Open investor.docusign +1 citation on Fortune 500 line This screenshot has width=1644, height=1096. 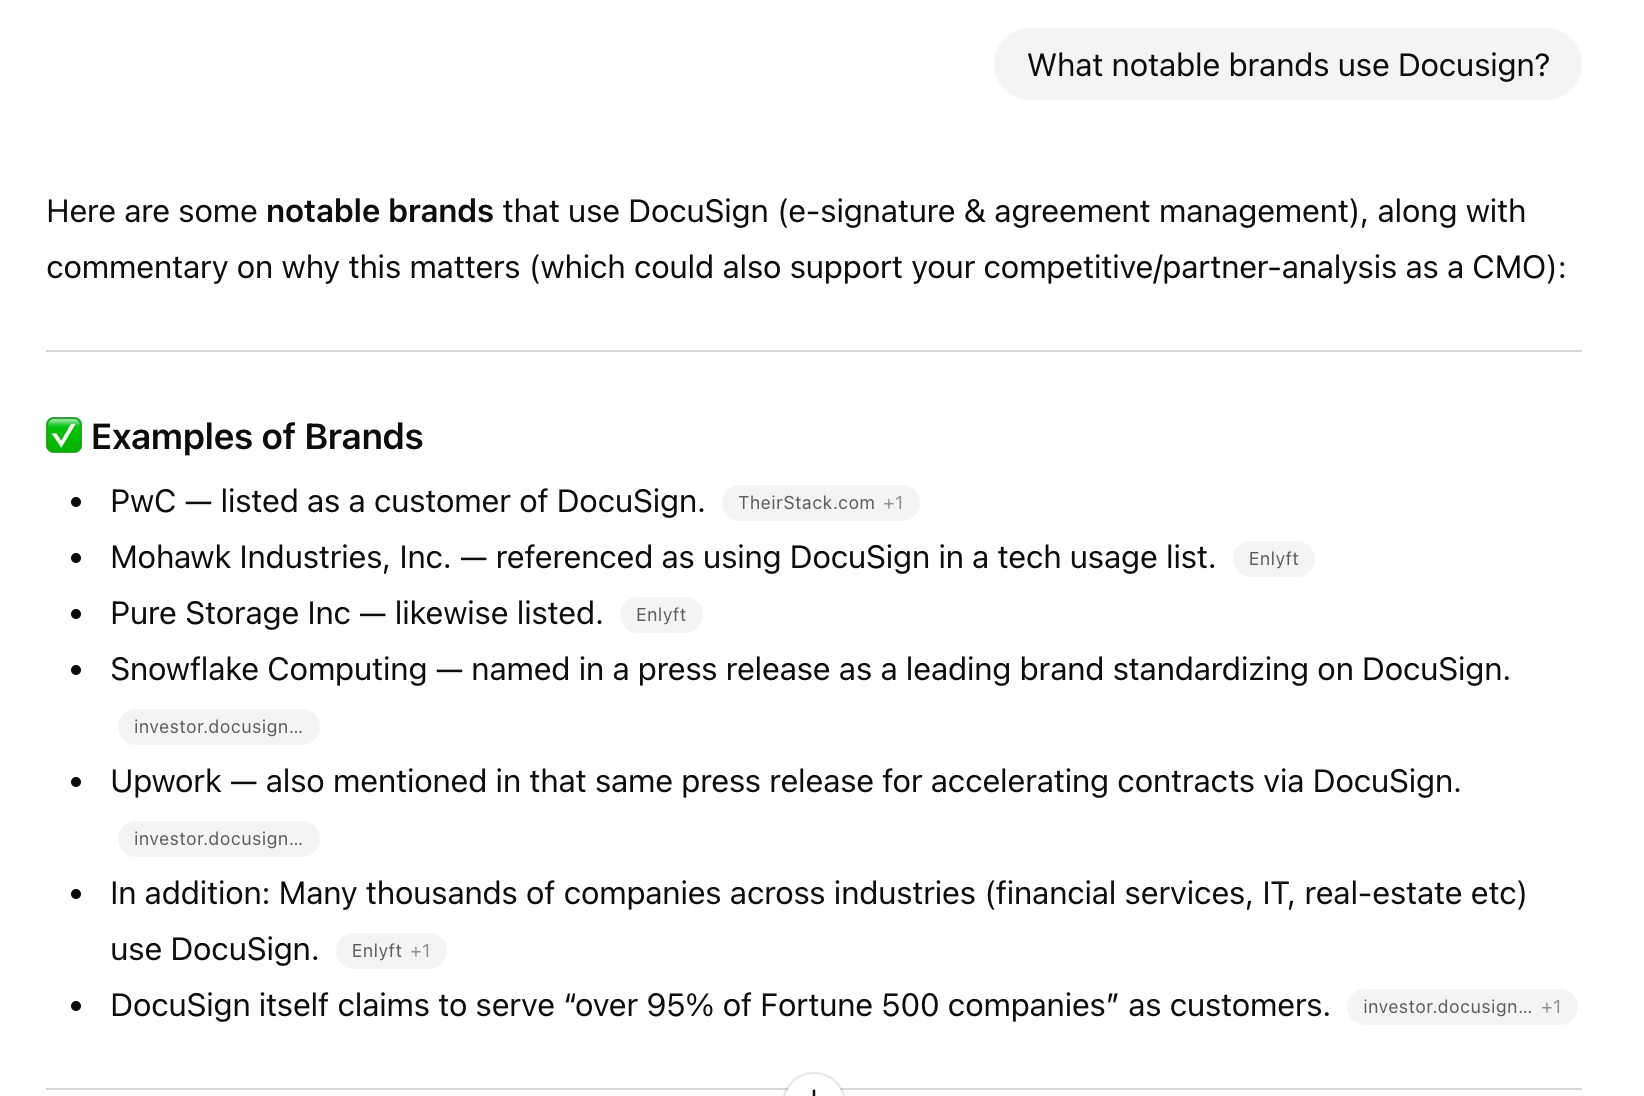tap(1462, 1007)
